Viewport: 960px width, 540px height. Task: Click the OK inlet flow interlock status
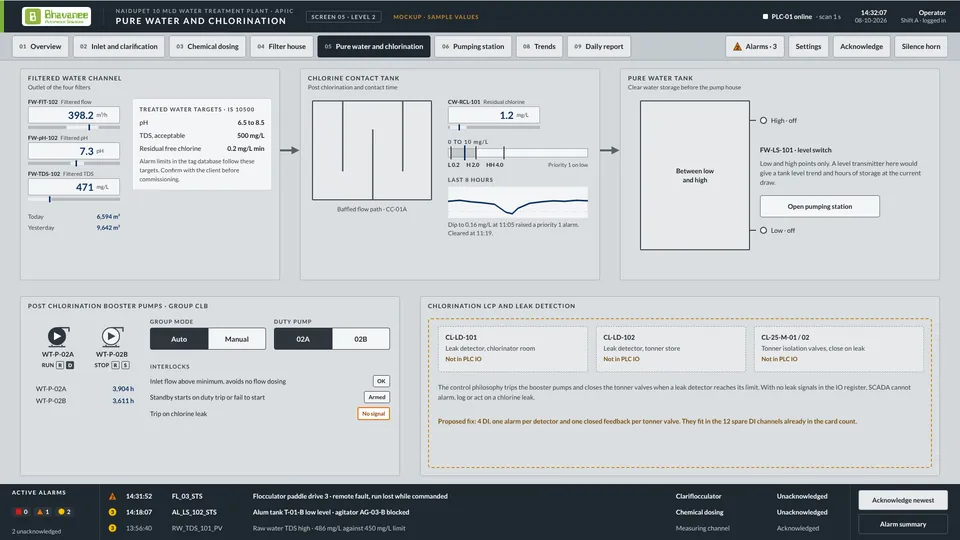click(381, 381)
